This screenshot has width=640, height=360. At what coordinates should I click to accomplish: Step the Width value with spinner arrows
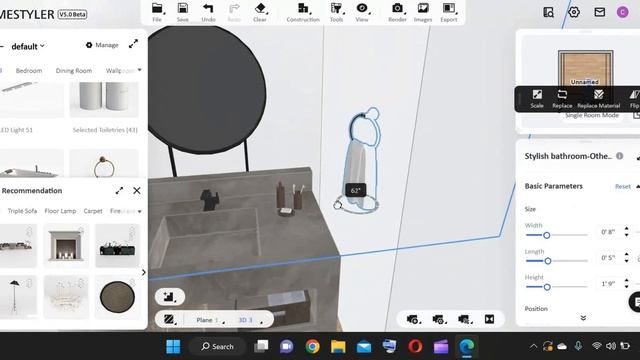(x=627, y=231)
